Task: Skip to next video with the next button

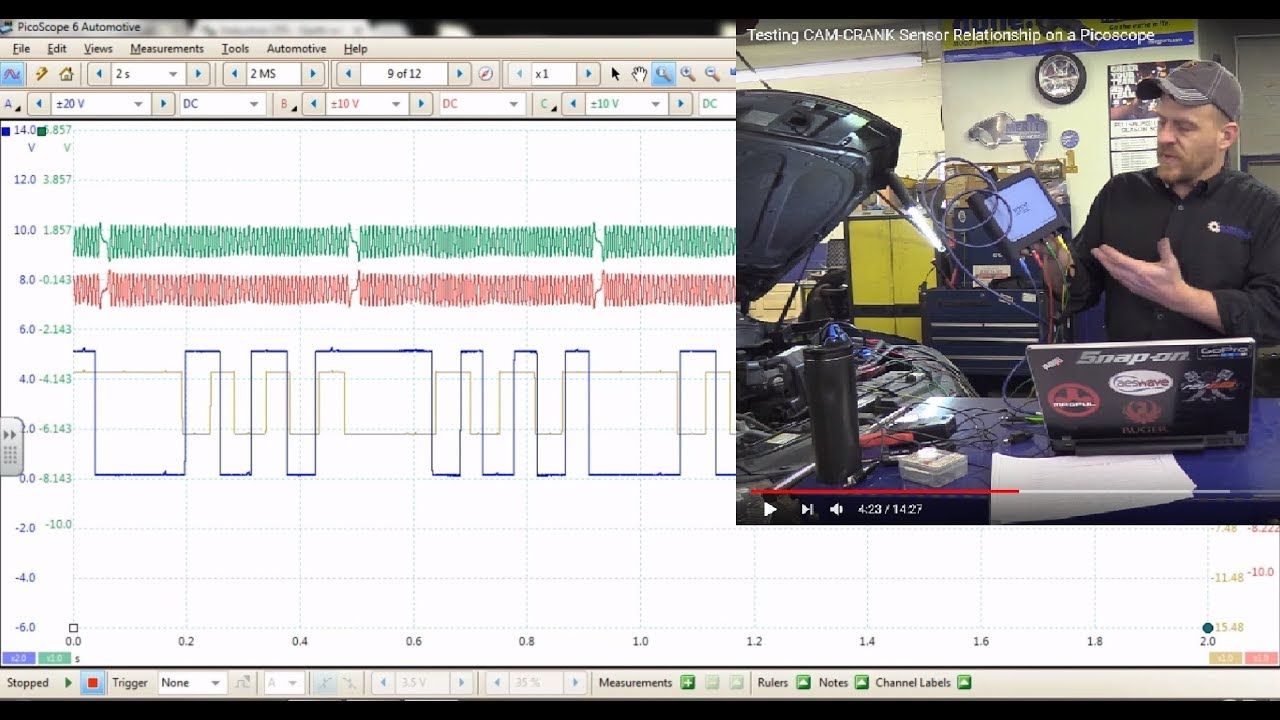Action: tap(807, 509)
